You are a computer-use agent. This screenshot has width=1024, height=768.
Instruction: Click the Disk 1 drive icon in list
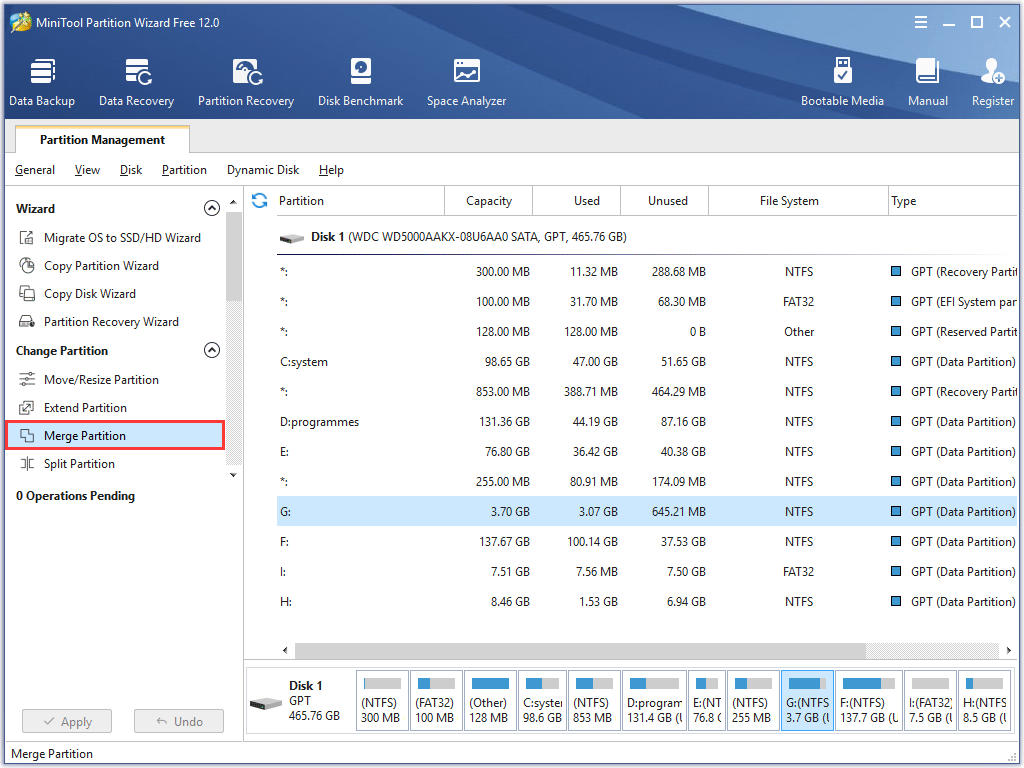tap(291, 238)
